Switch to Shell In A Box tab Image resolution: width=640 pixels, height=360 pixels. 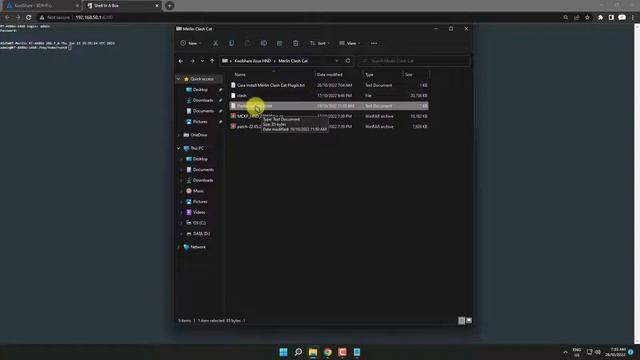122,6
